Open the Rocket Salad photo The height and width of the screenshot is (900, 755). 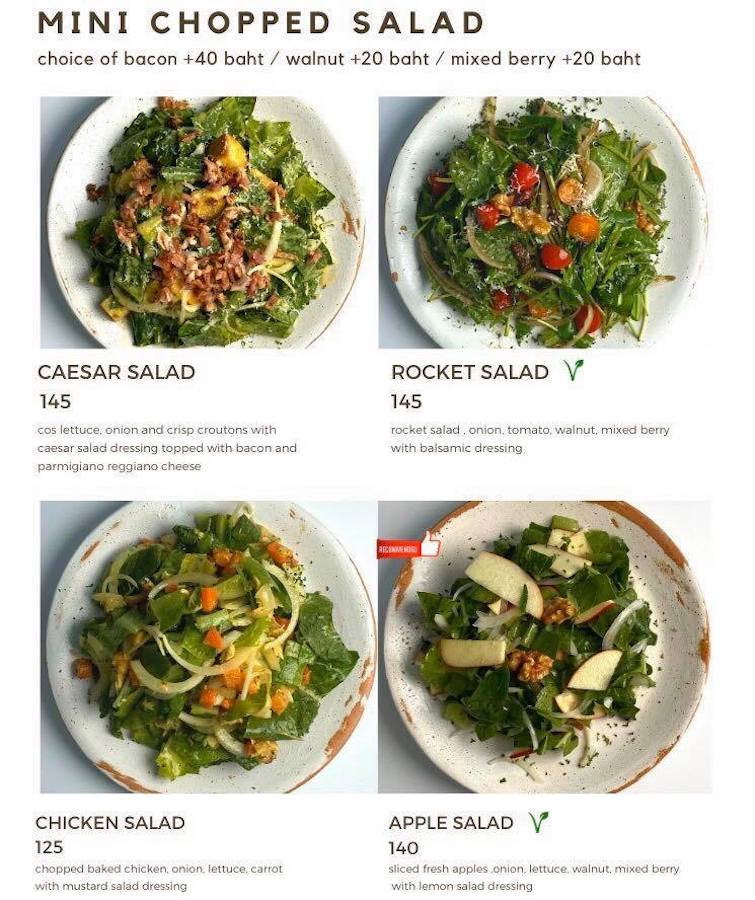click(x=544, y=222)
